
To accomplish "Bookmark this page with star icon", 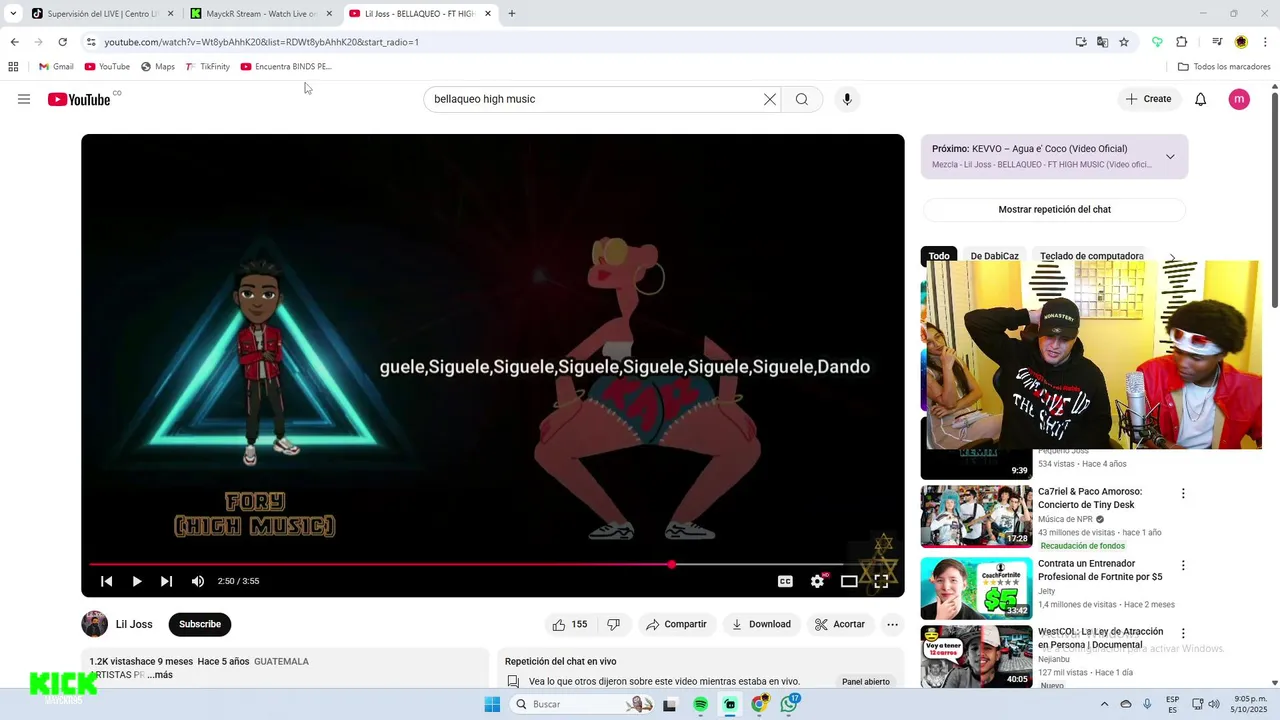I will 1124,42.
